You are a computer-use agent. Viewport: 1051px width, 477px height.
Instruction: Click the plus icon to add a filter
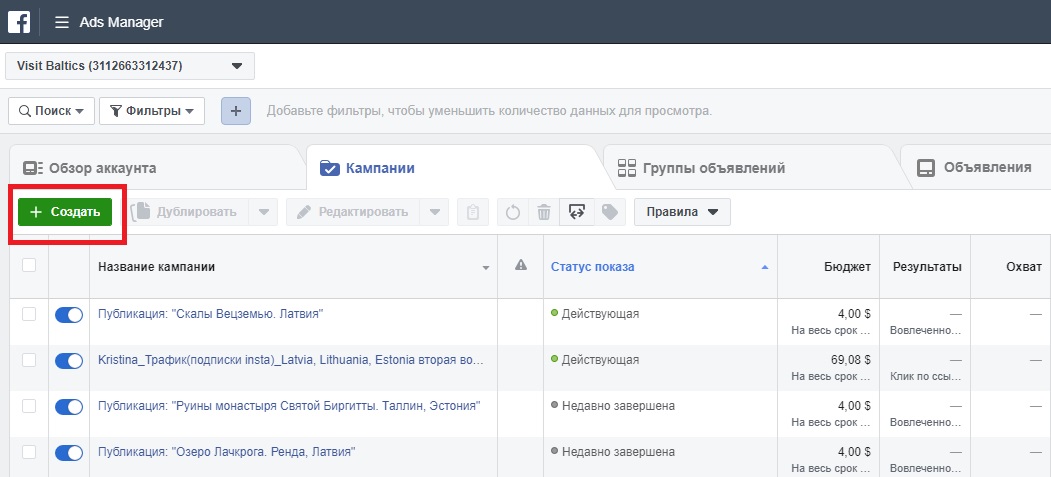pyautogui.click(x=235, y=110)
